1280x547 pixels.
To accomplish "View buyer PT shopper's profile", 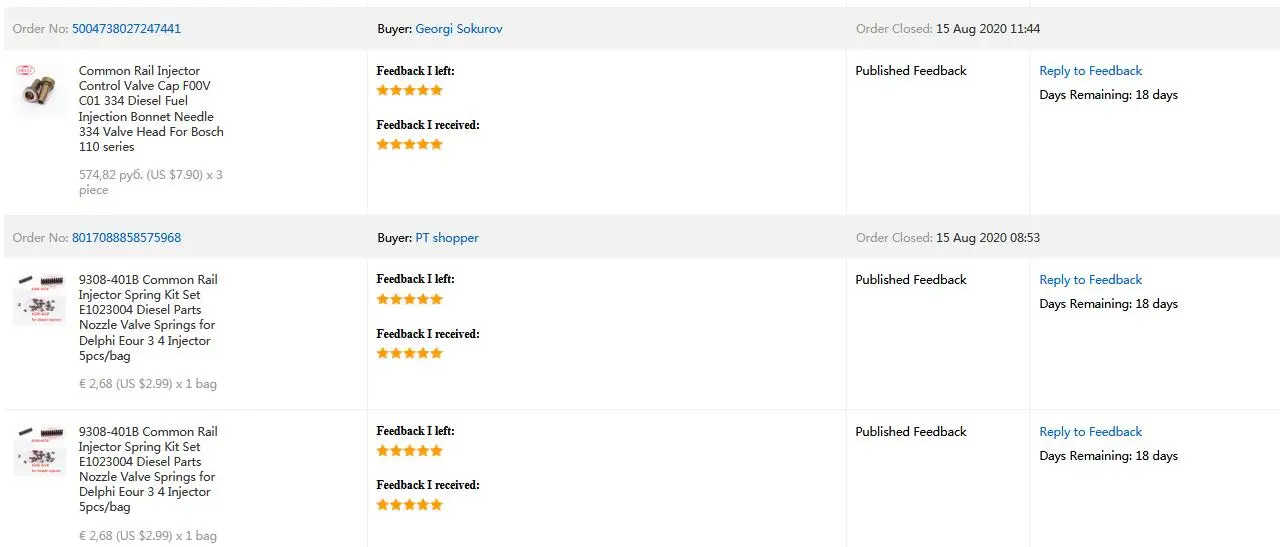I will [x=447, y=238].
